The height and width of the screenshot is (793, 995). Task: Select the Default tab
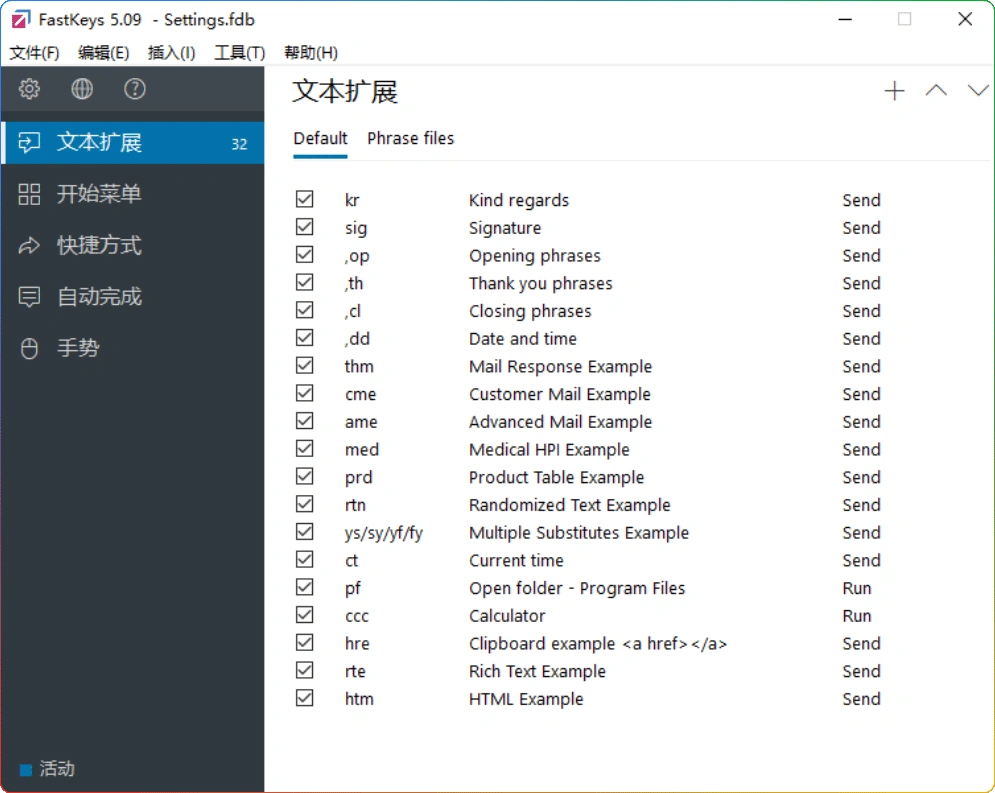pos(320,138)
